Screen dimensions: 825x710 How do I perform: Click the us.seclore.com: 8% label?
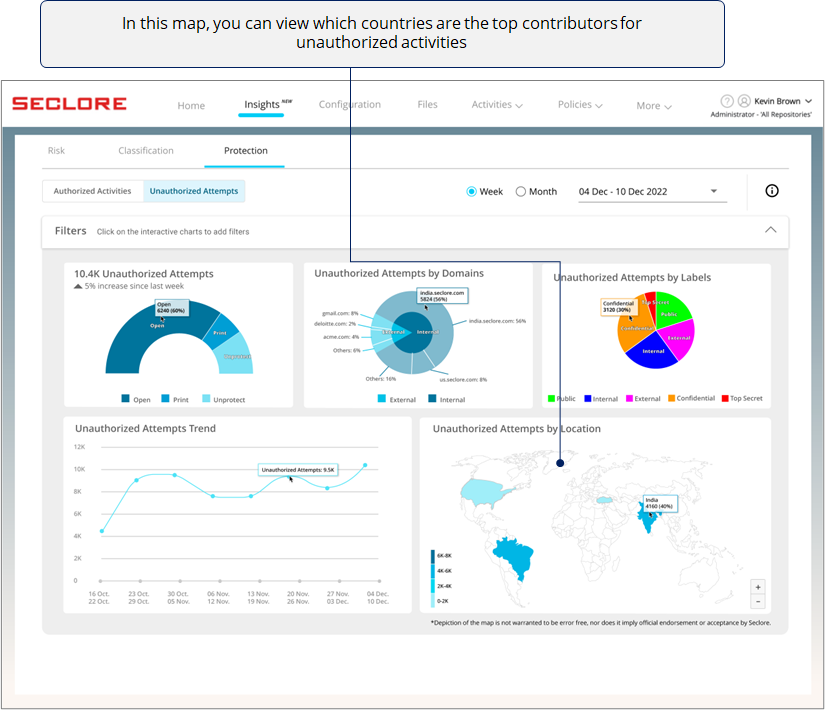(x=463, y=379)
